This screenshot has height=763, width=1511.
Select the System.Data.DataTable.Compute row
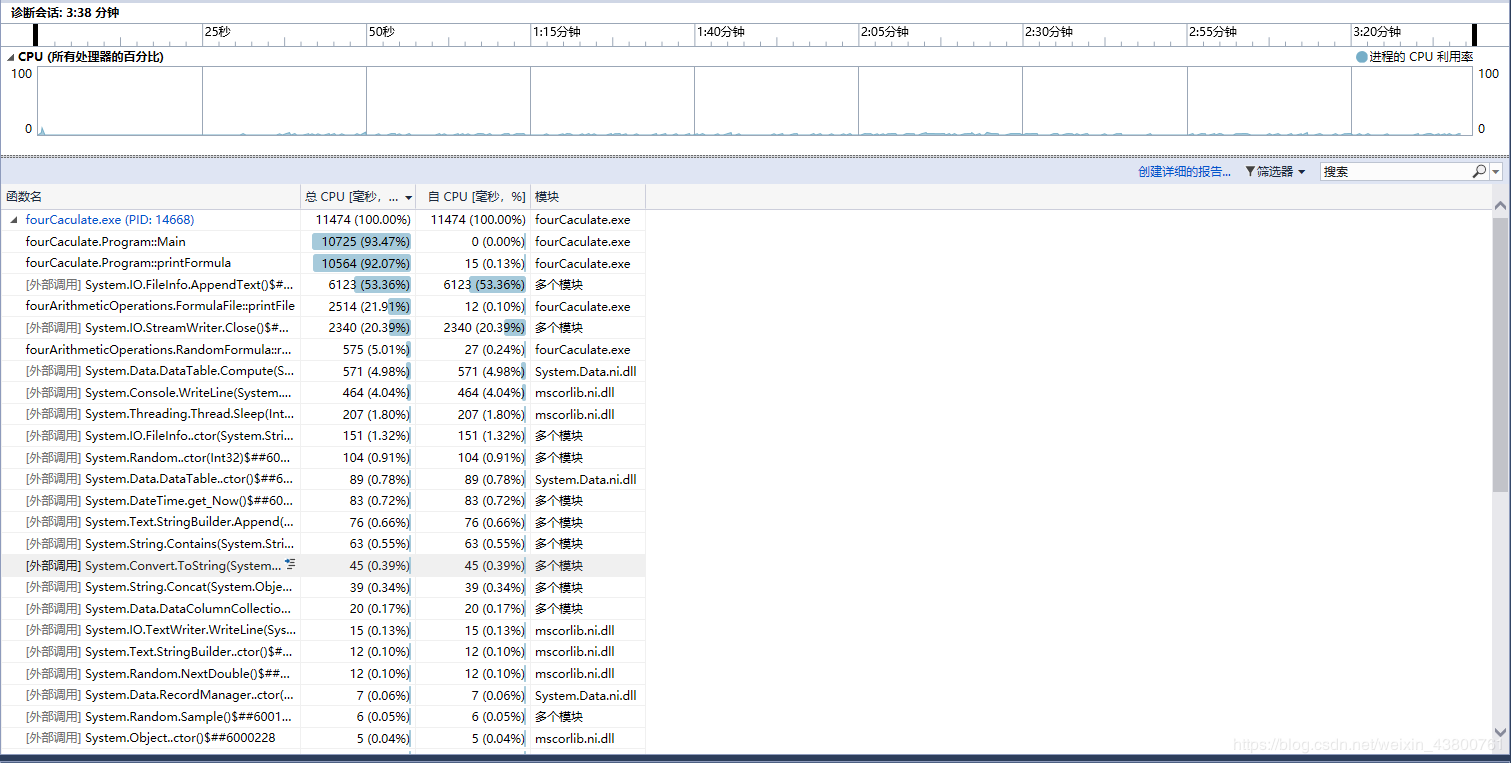[322, 371]
